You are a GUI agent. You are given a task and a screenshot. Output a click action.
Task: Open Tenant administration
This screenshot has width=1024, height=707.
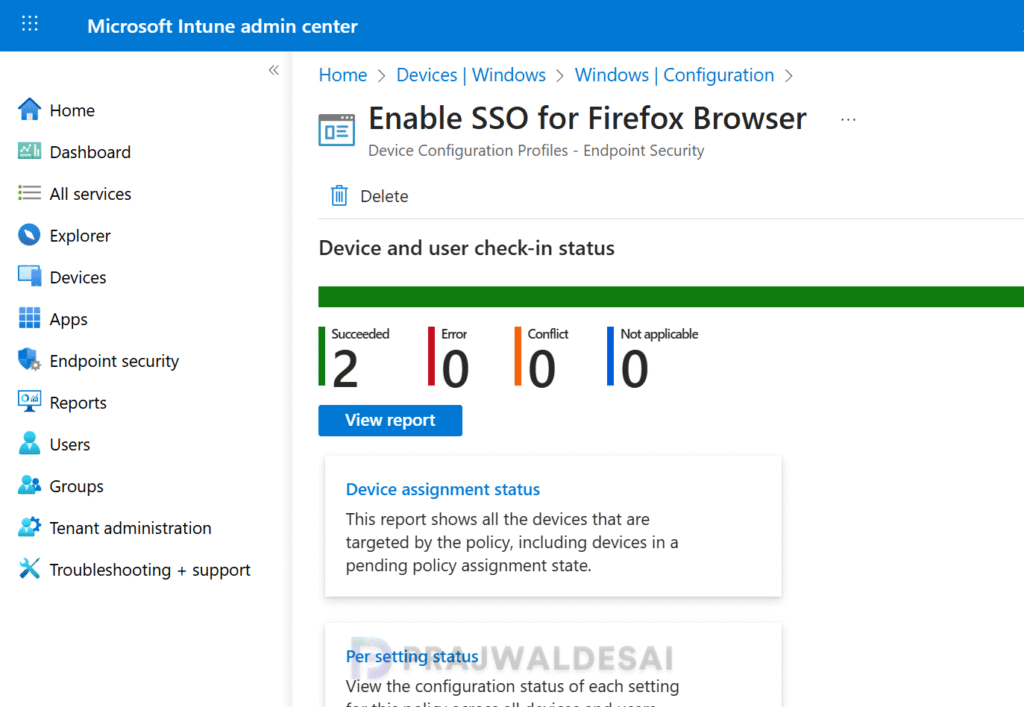[131, 528]
